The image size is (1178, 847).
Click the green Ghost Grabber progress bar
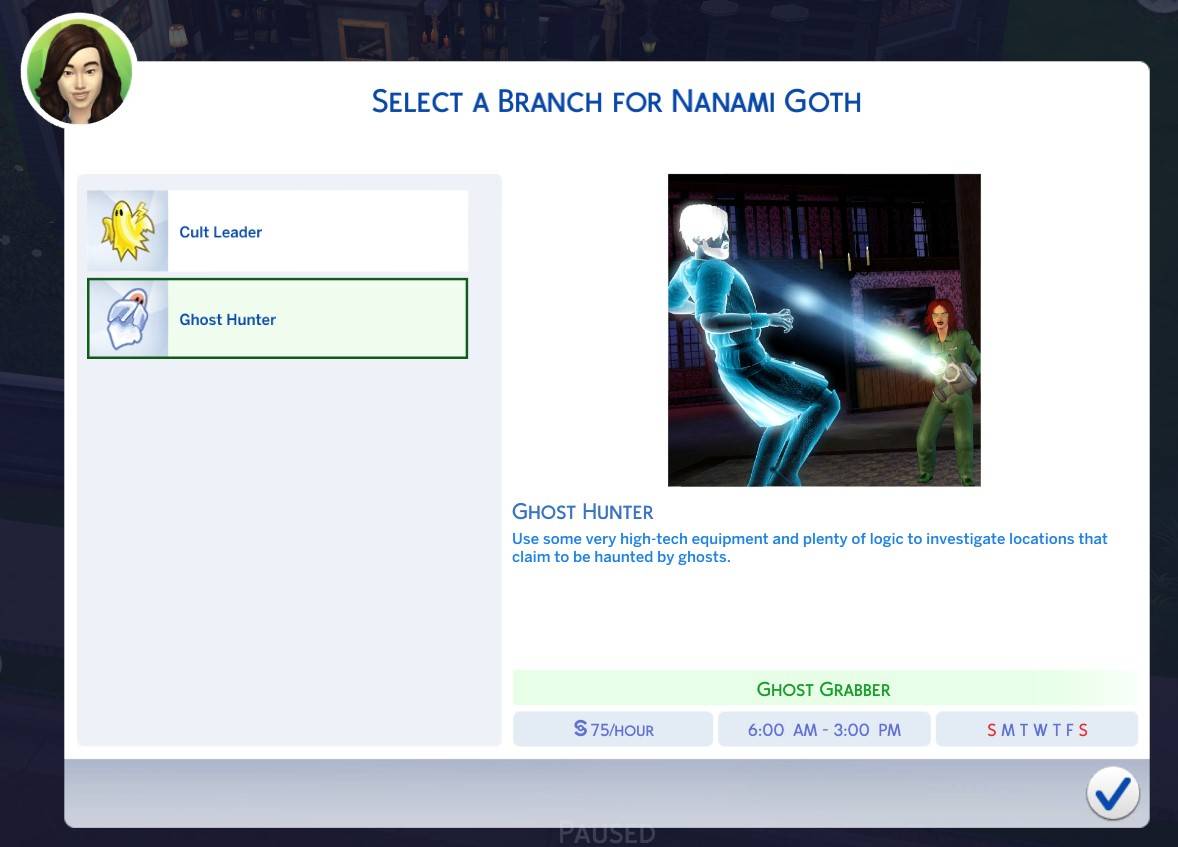pyautogui.click(x=824, y=687)
